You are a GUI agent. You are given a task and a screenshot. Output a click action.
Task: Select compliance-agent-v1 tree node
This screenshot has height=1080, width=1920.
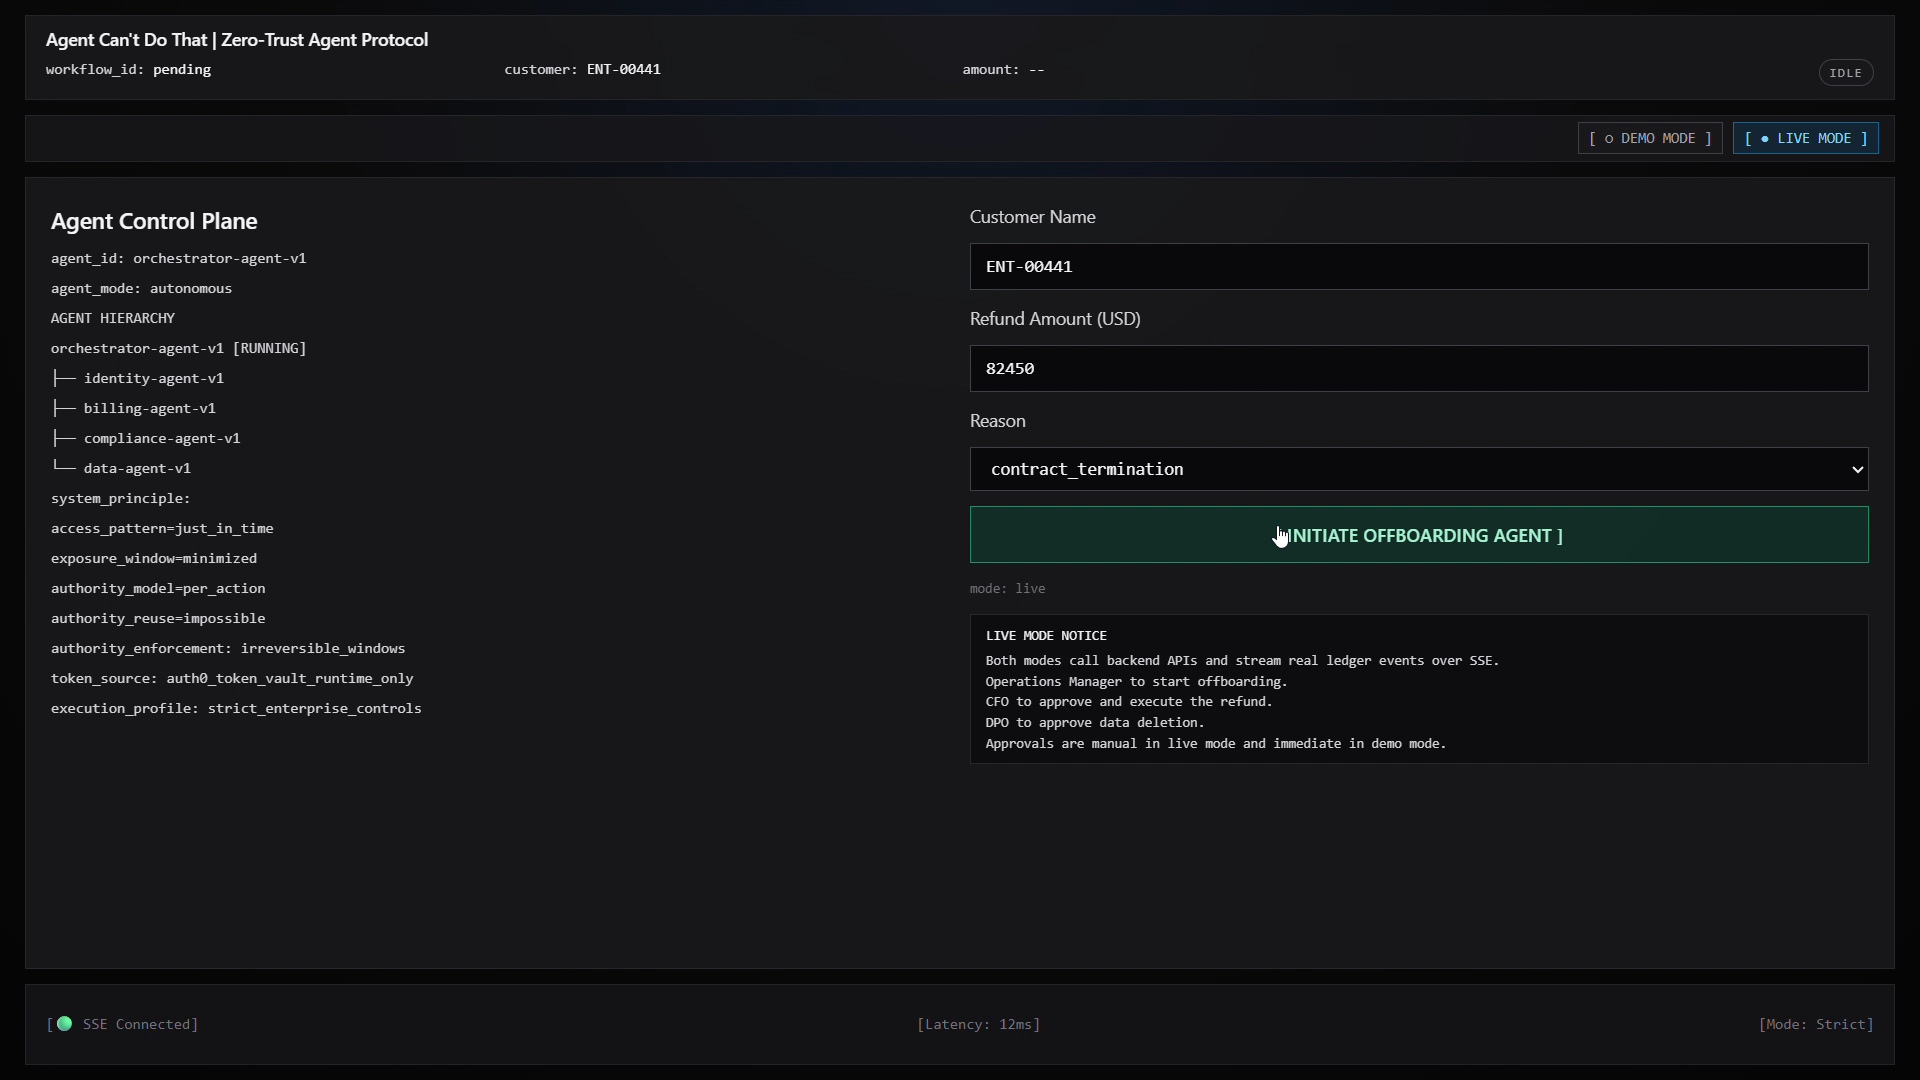(x=161, y=438)
